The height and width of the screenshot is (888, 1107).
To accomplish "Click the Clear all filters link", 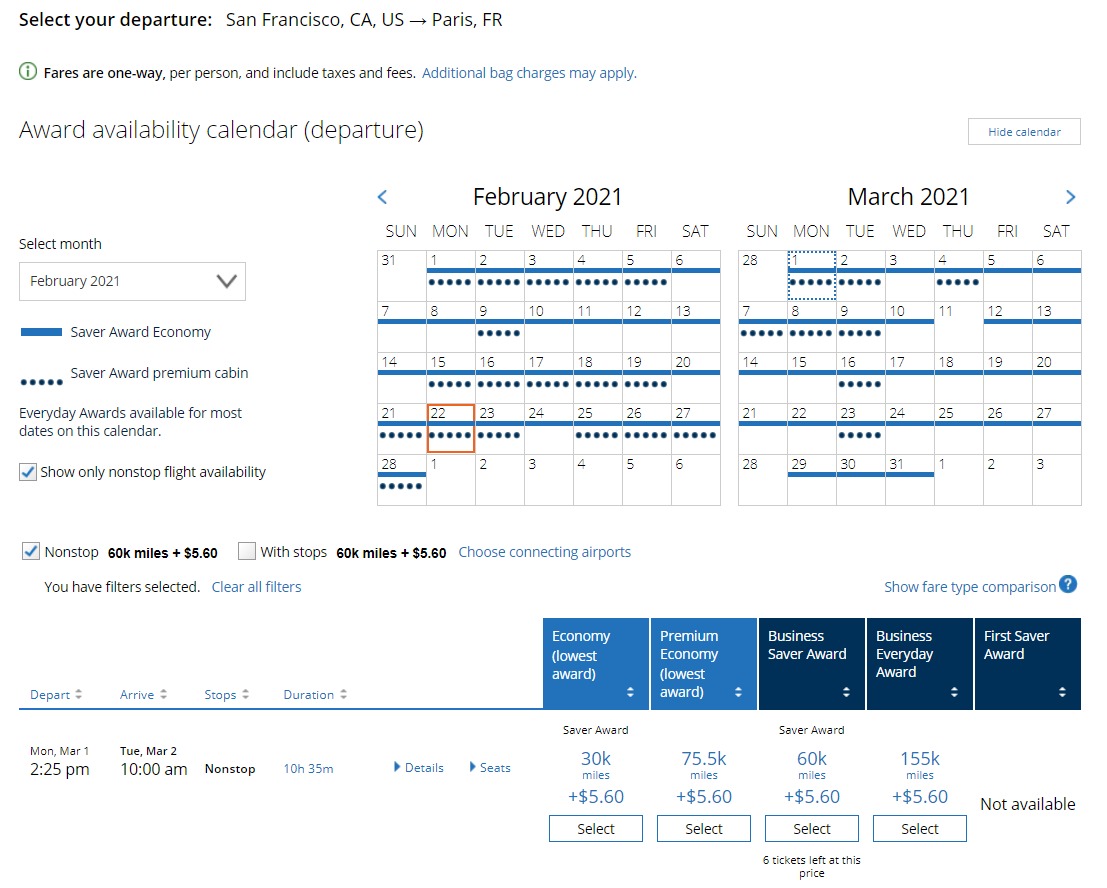I will (256, 587).
